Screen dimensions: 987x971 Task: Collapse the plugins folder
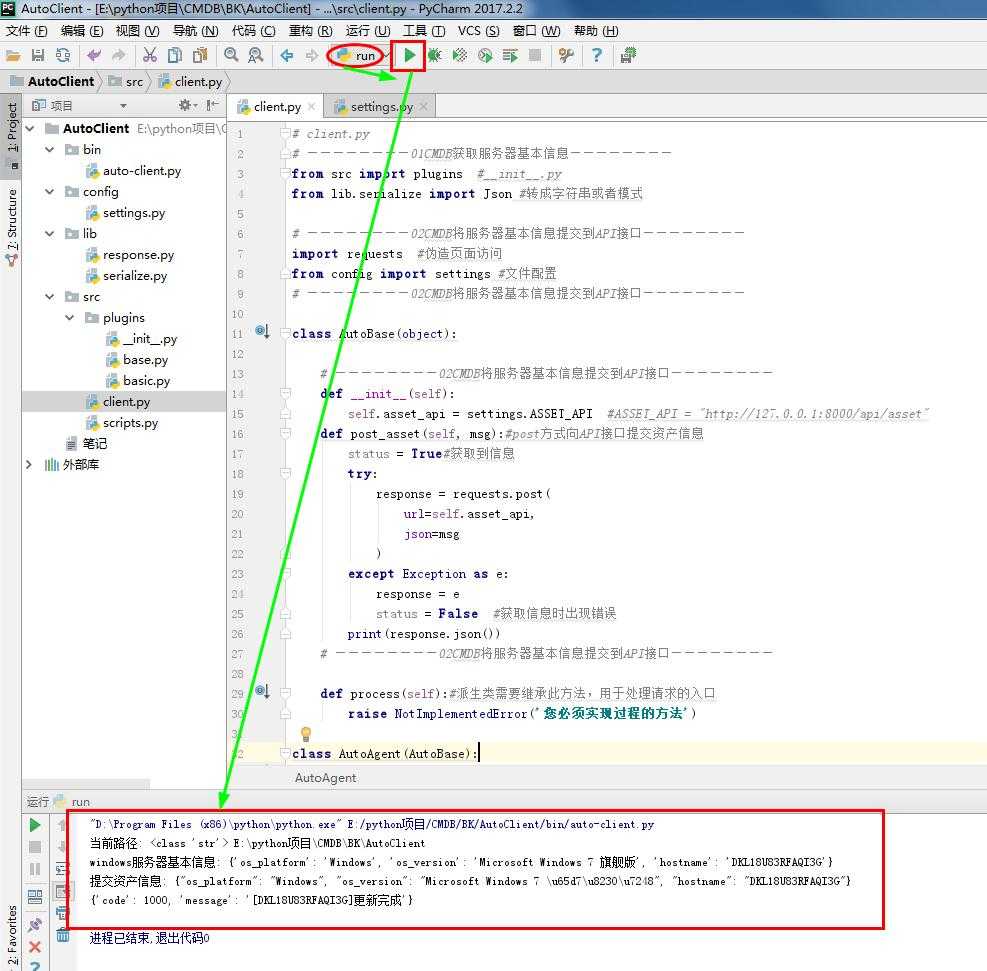click(x=70, y=318)
